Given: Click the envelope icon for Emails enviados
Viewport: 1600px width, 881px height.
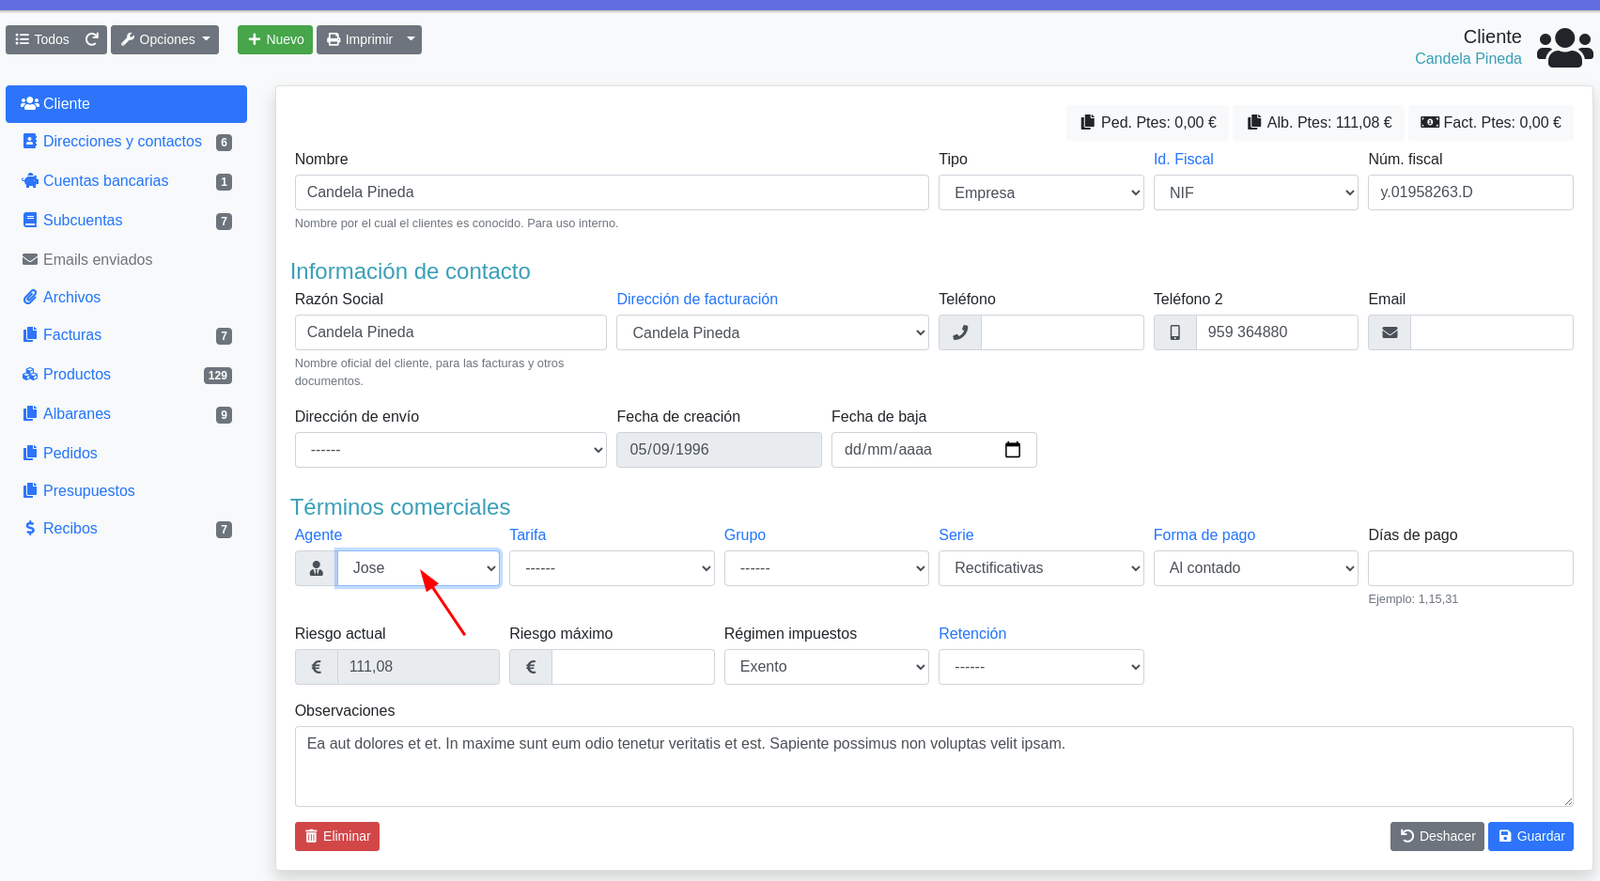Looking at the screenshot, I should [30, 259].
